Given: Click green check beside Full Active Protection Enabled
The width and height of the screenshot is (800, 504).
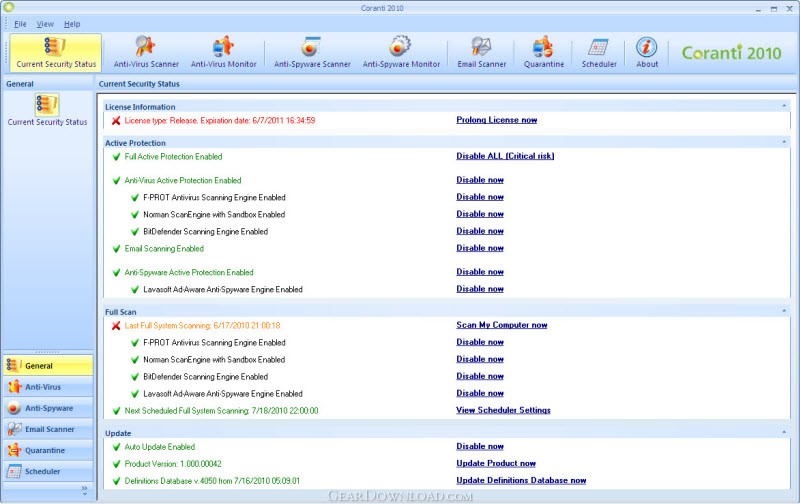Looking at the screenshot, I should 116,157.
